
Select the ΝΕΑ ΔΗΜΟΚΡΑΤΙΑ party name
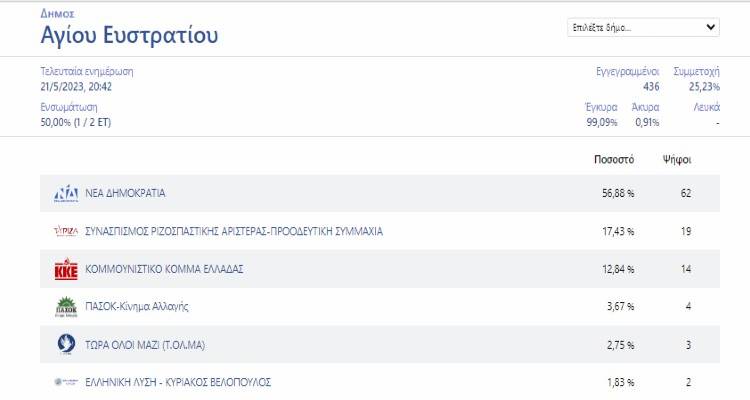pos(125,193)
